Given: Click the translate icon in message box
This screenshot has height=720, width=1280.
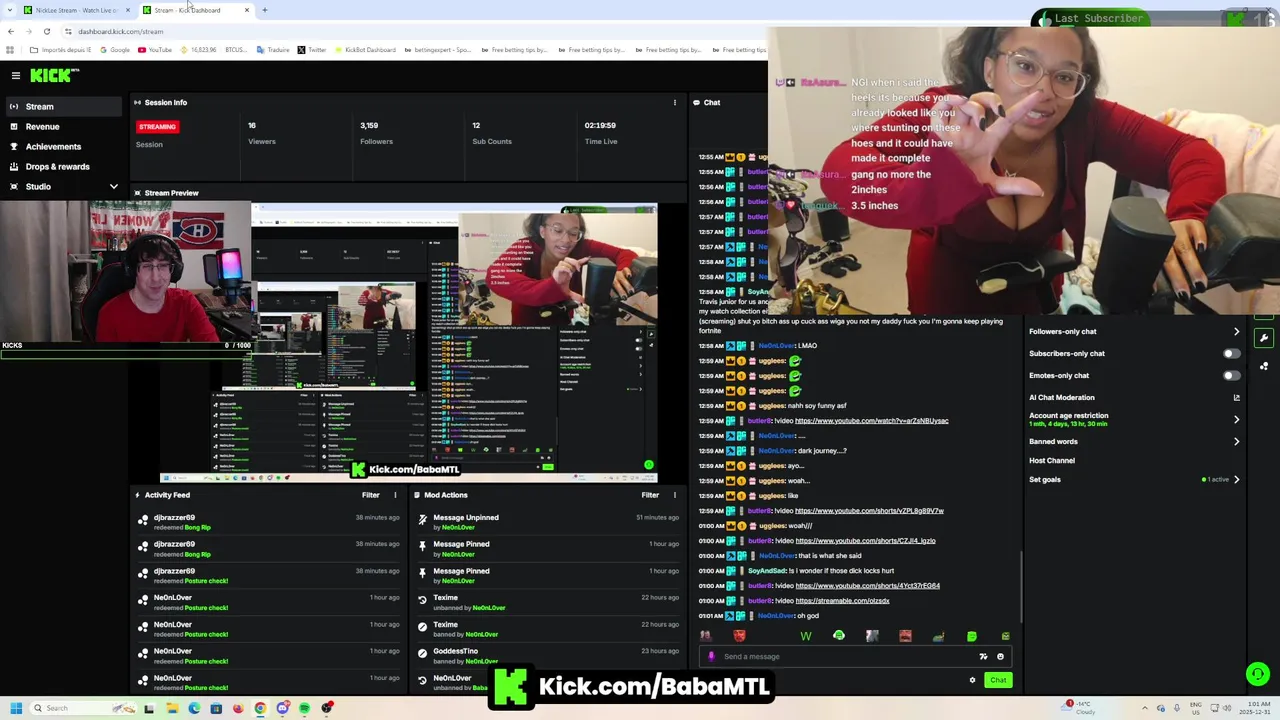Looking at the screenshot, I should [983, 657].
